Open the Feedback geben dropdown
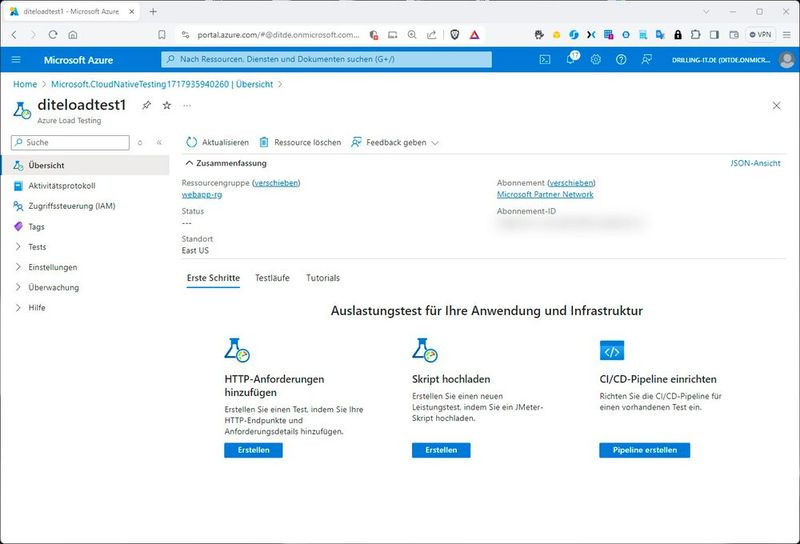Screen dimensions: 800x544 394,142
